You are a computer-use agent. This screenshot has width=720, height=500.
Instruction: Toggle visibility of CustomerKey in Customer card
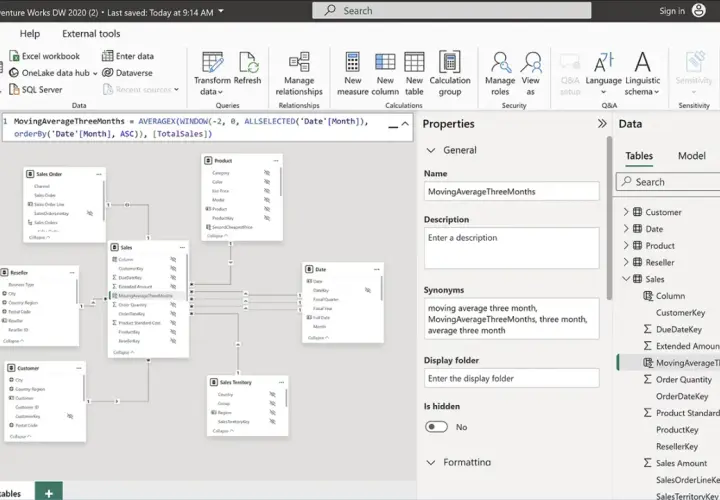pyautogui.click(x=70, y=416)
